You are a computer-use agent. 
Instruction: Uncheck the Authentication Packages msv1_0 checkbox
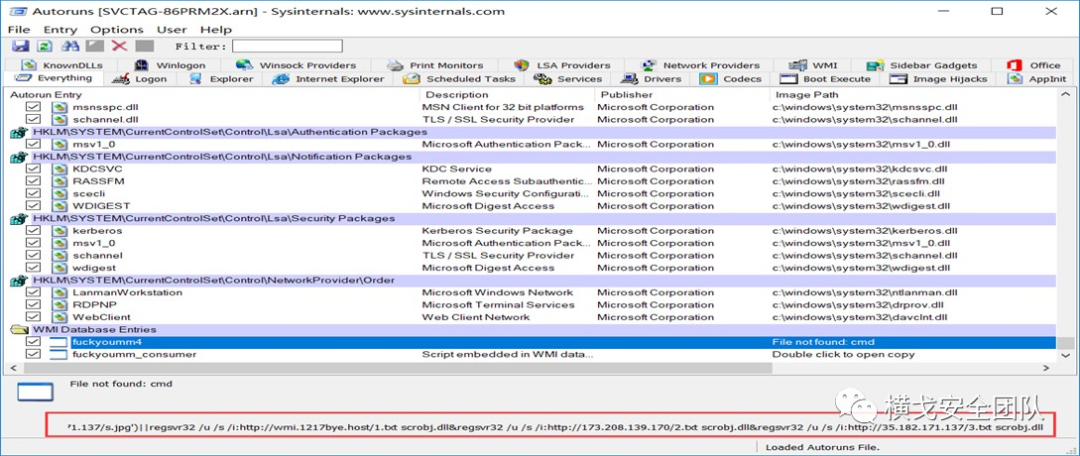point(33,144)
